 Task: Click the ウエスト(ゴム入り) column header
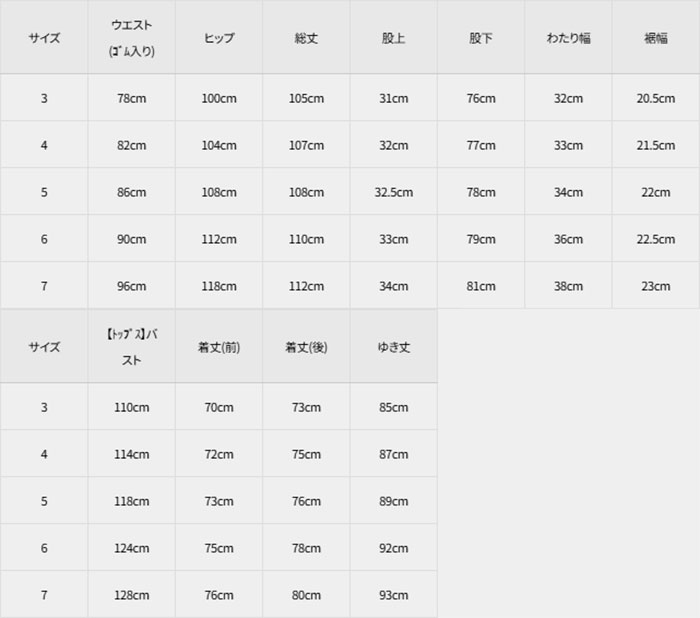point(131,38)
